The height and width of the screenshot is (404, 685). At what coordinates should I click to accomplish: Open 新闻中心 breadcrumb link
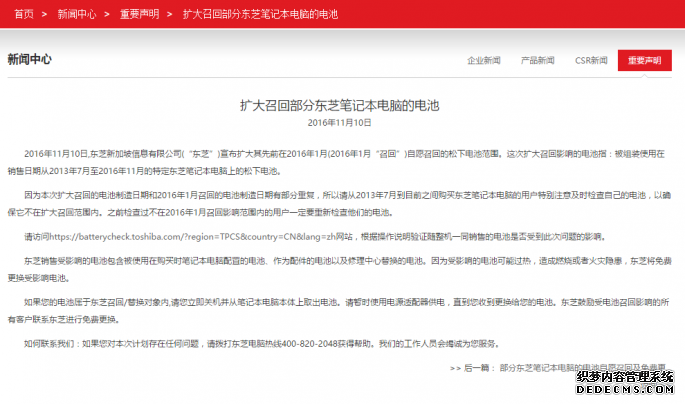(x=76, y=14)
